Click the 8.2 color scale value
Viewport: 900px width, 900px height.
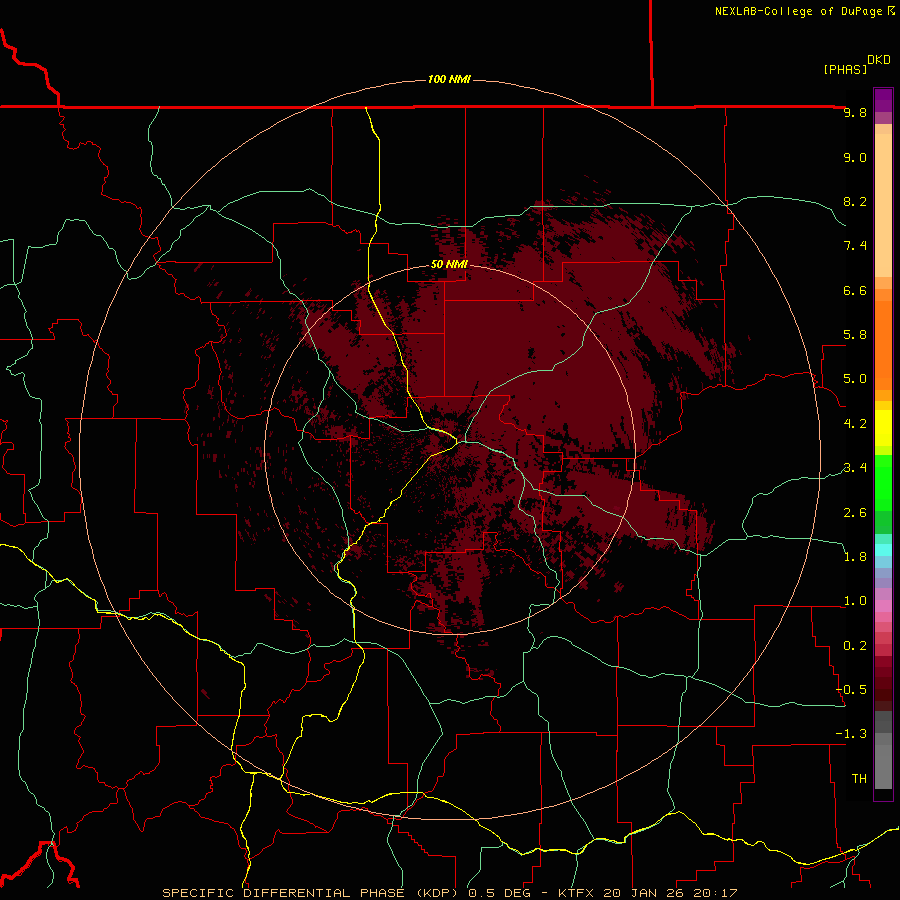(x=855, y=201)
